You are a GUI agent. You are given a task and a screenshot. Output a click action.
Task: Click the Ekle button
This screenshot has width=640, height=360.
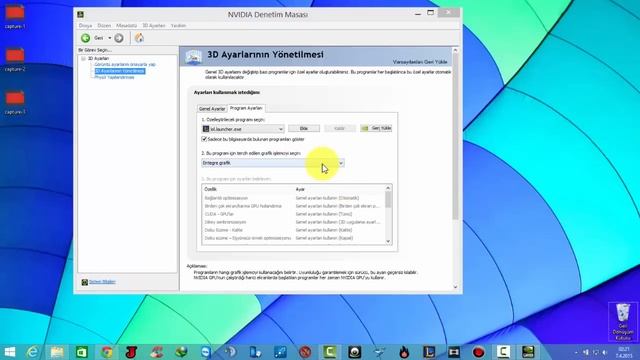(x=304, y=128)
